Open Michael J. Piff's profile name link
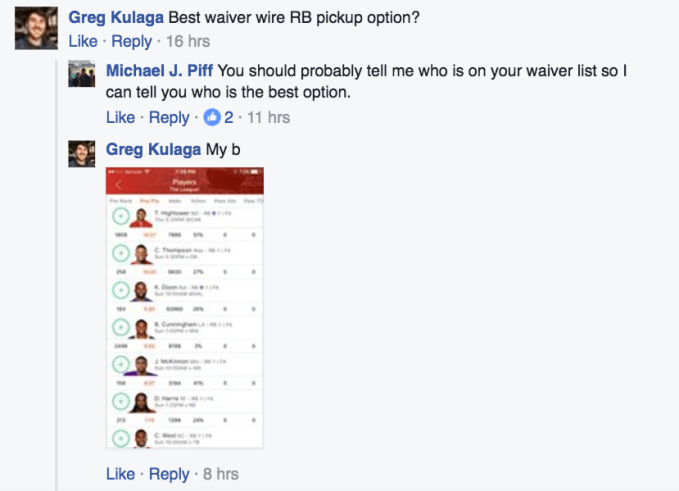Image resolution: width=679 pixels, height=491 pixels. 159,70
